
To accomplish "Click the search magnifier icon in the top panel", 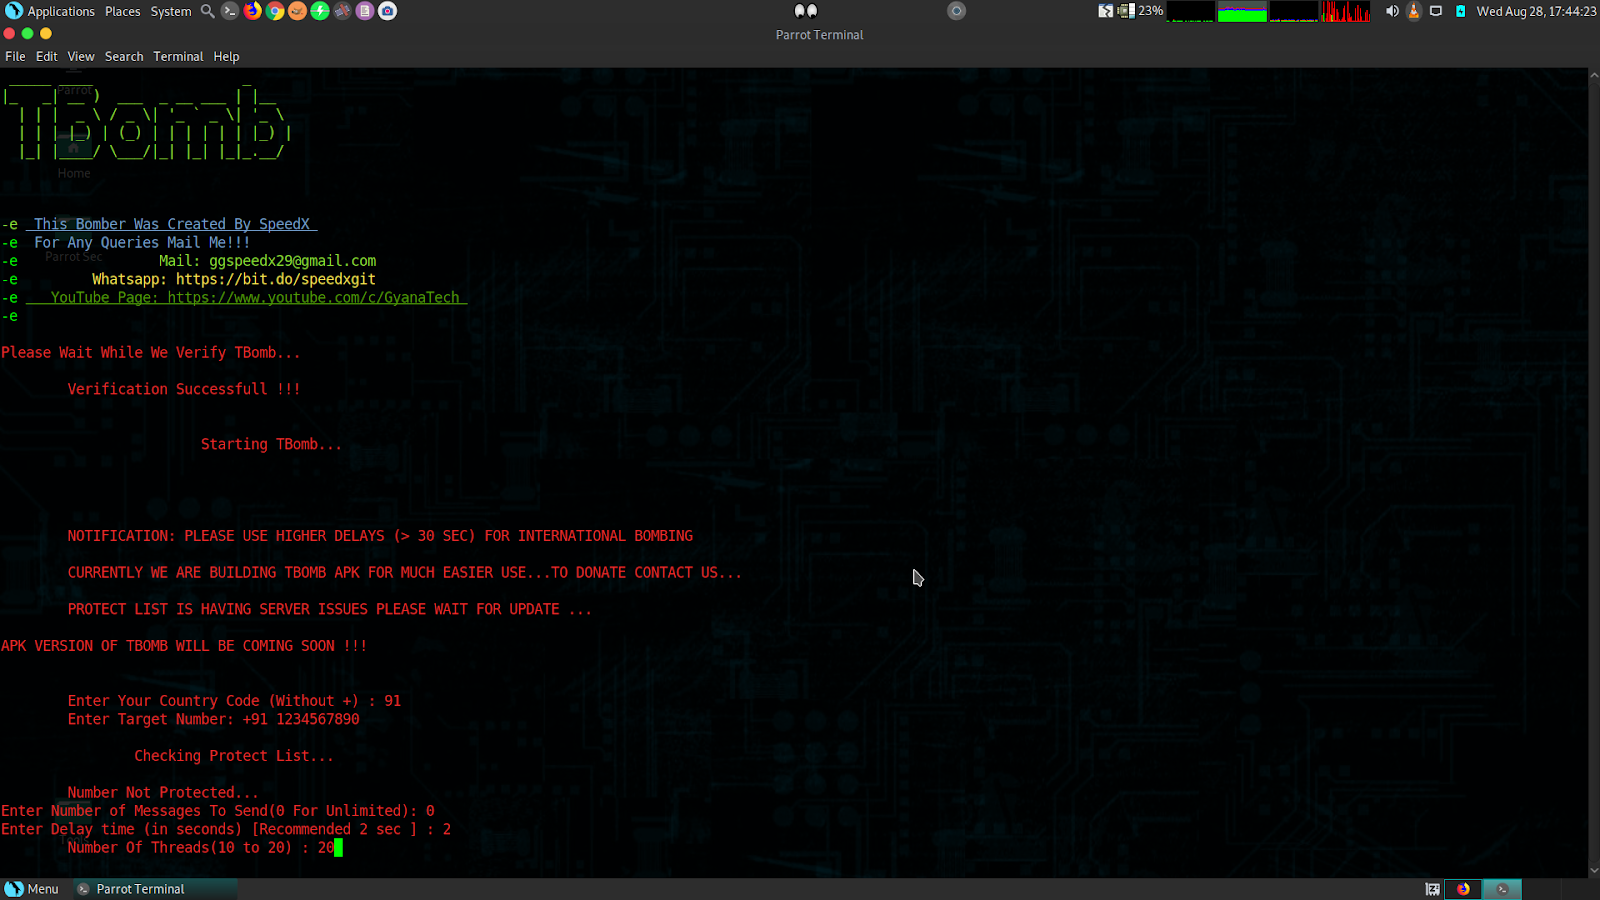I will 207,11.
